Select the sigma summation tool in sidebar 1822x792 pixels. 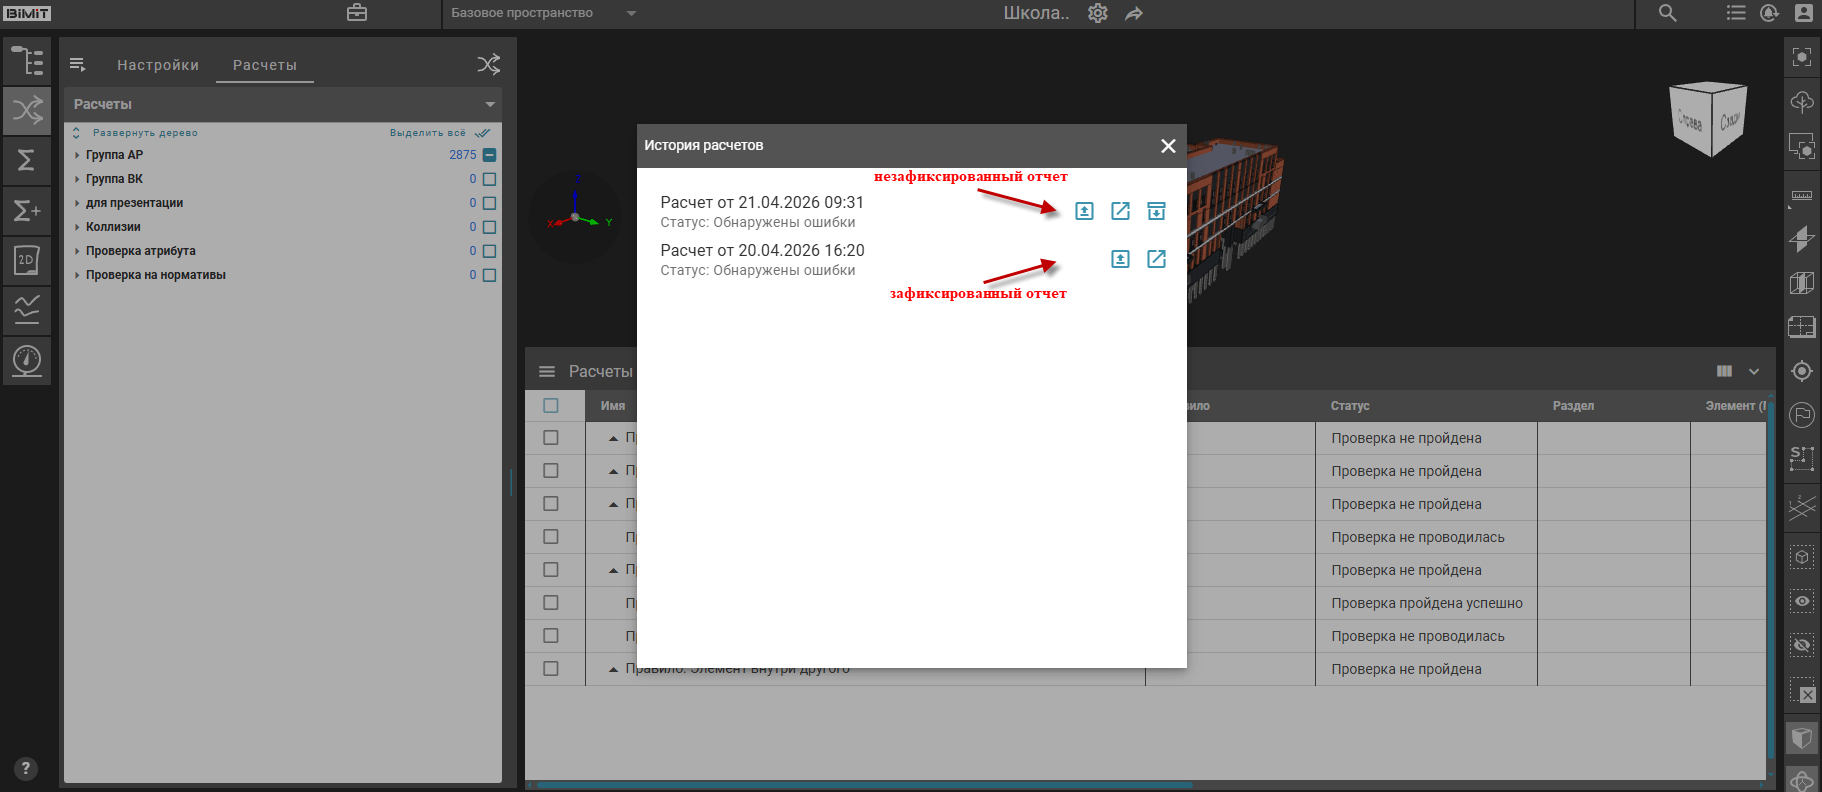pyautogui.click(x=27, y=160)
